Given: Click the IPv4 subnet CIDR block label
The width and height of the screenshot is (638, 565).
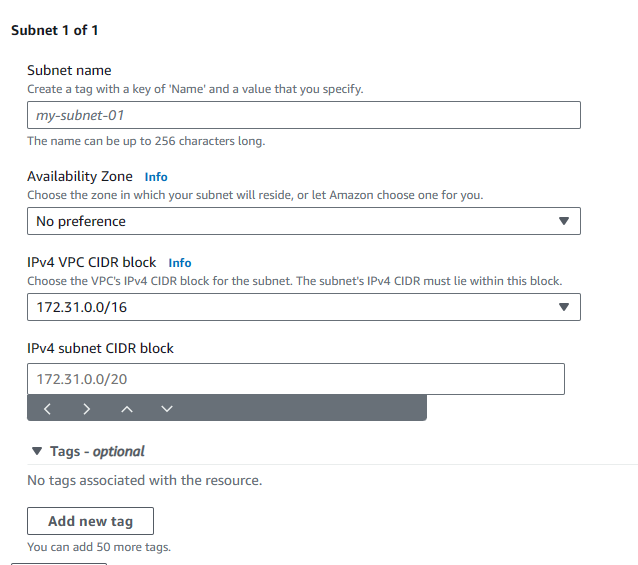Looking at the screenshot, I should tap(100, 348).
